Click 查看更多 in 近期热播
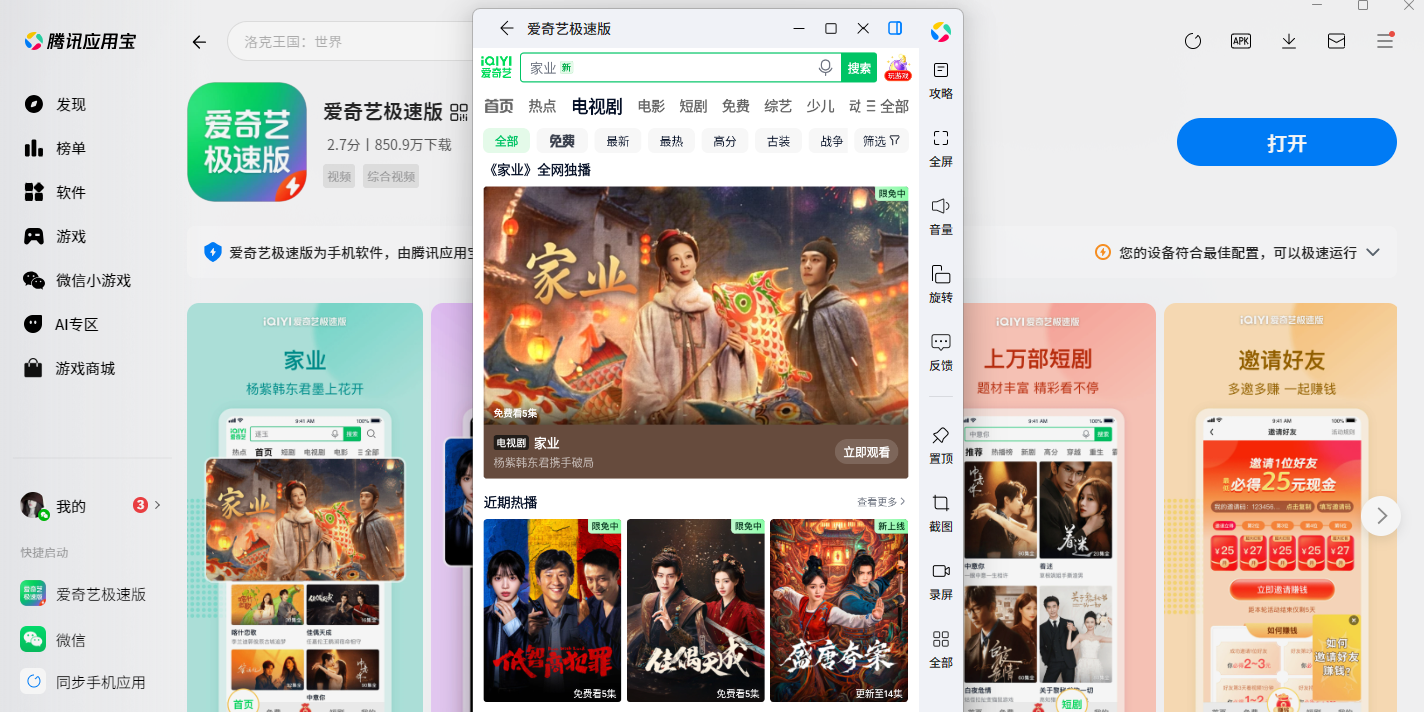This screenshot has height=712, width=1424. tap(881, 501)
